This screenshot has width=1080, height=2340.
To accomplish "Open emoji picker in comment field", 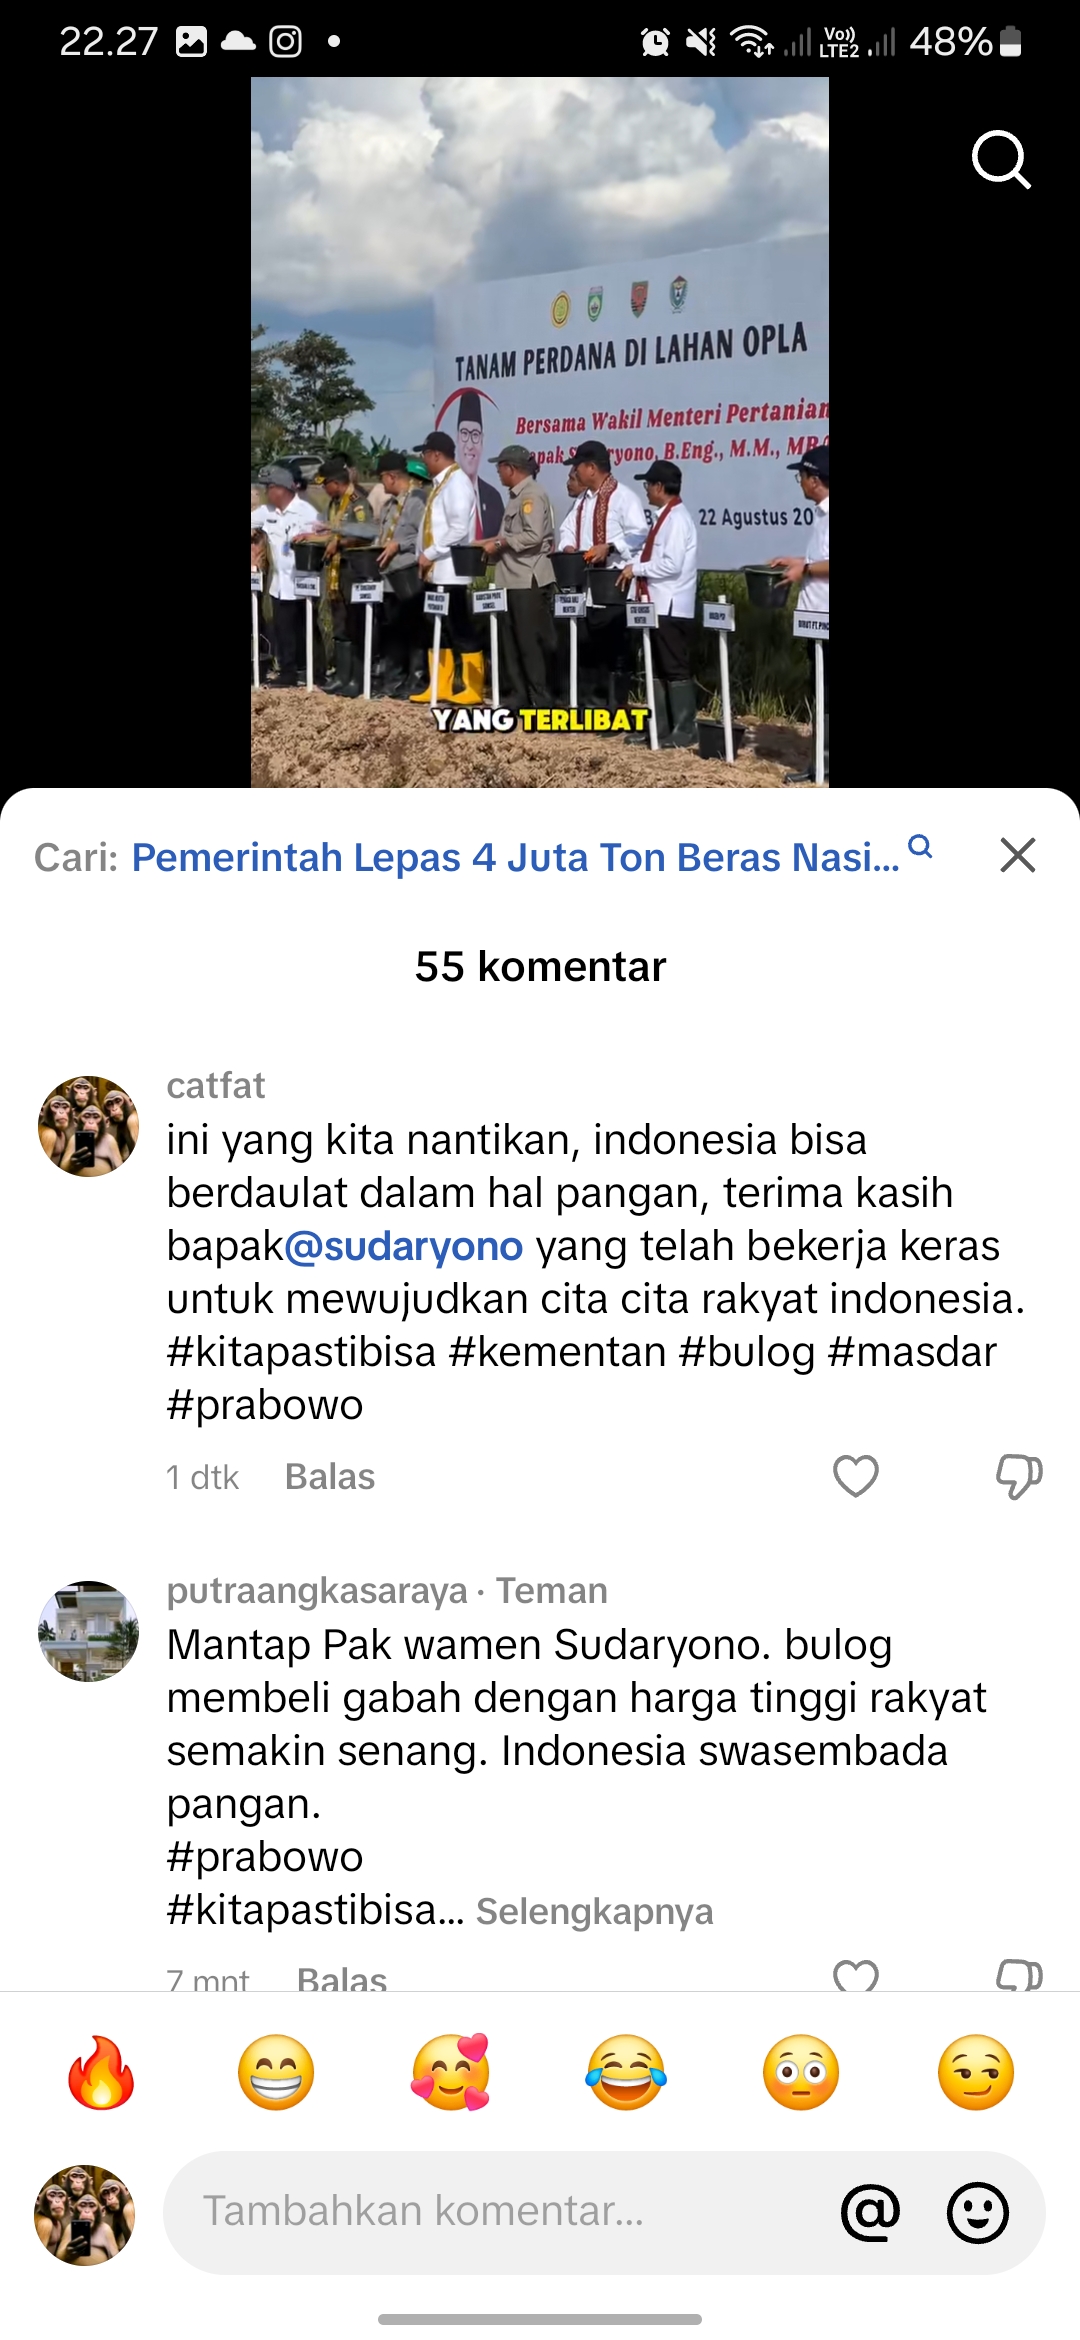I will coord(977,2212).
